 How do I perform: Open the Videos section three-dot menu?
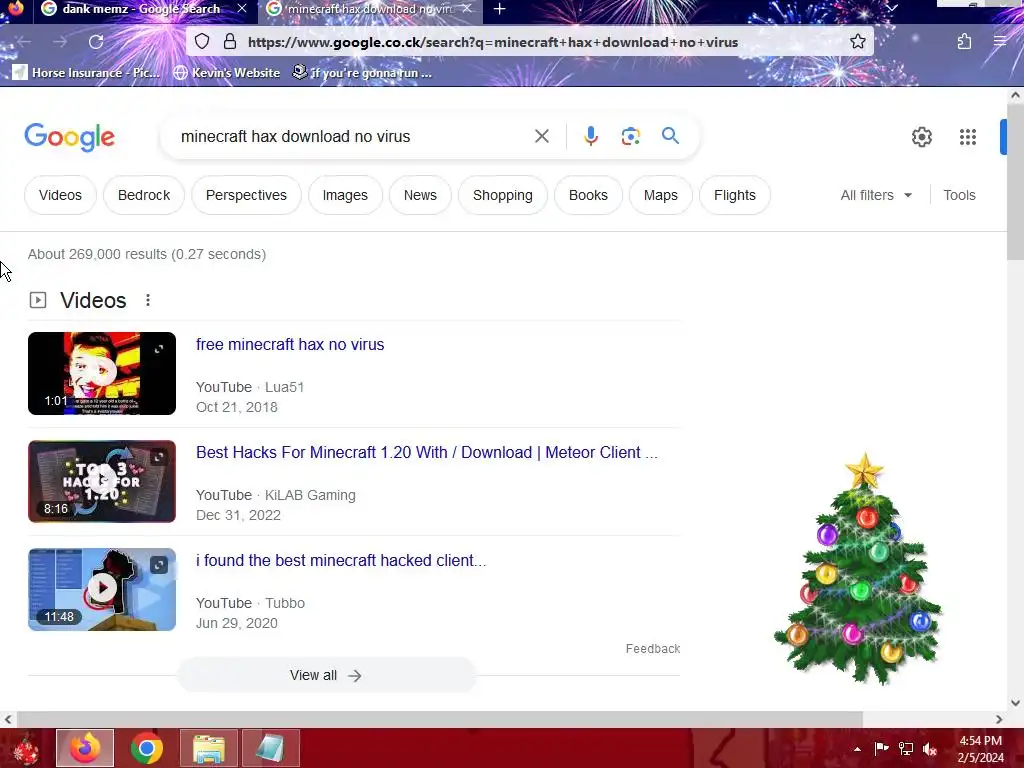point(148,300)
